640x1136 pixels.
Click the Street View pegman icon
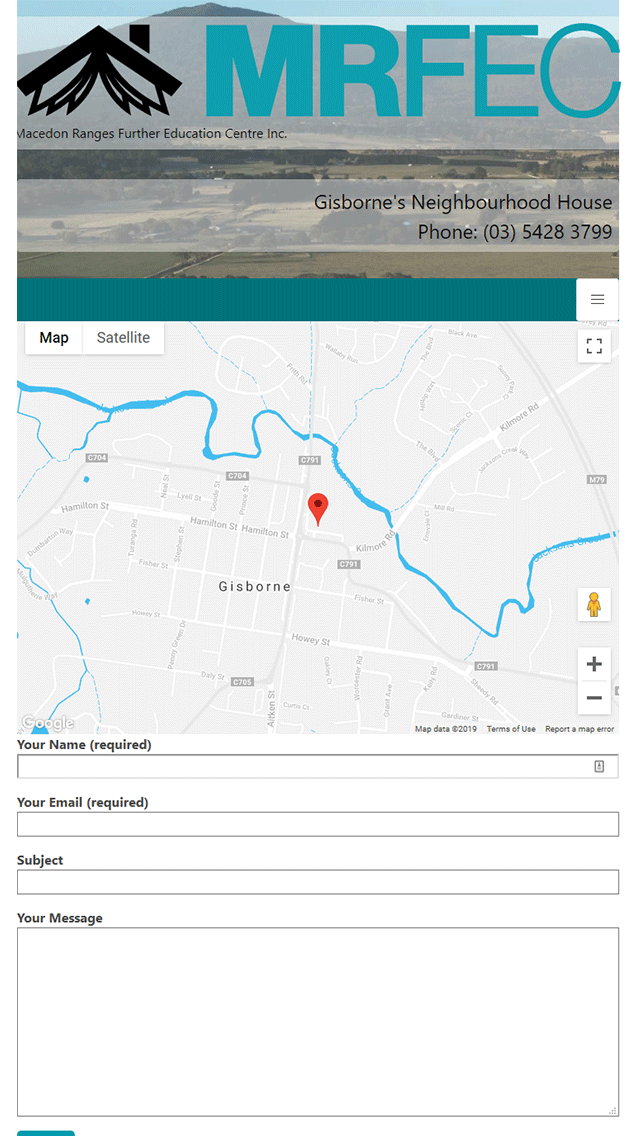(x=594, y=605)
